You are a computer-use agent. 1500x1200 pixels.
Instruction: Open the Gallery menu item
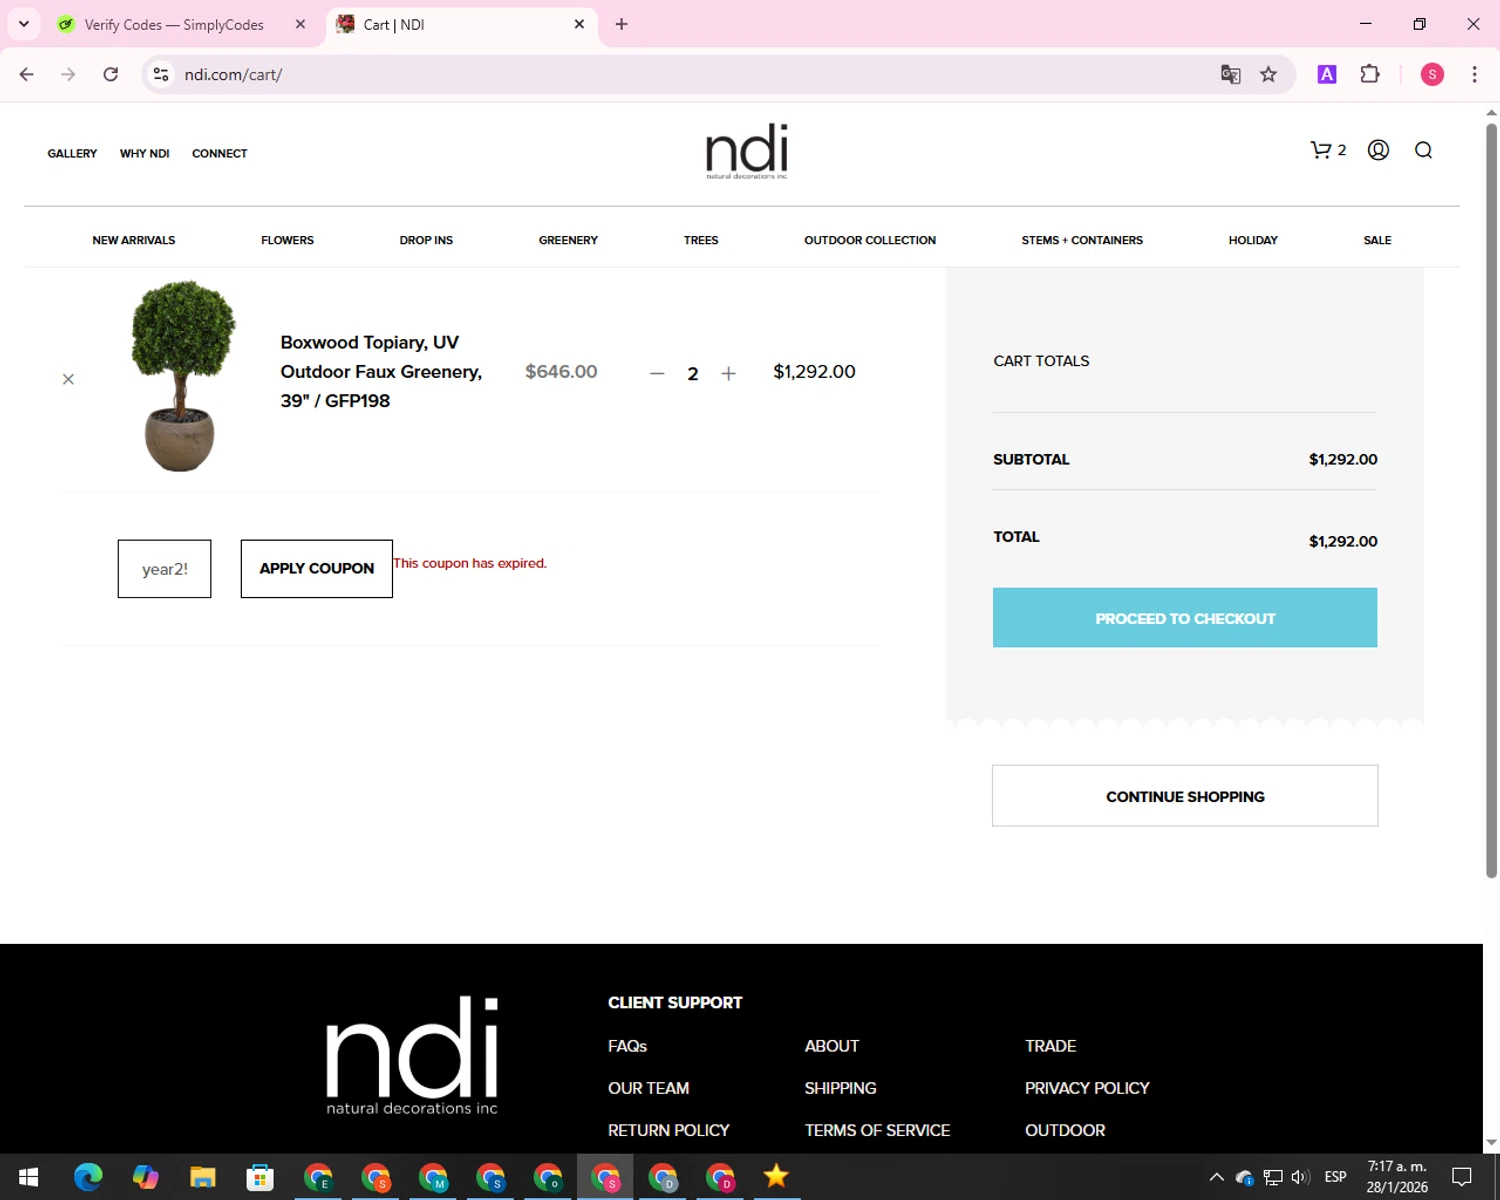pyautogui.click(x=72, y=153)
